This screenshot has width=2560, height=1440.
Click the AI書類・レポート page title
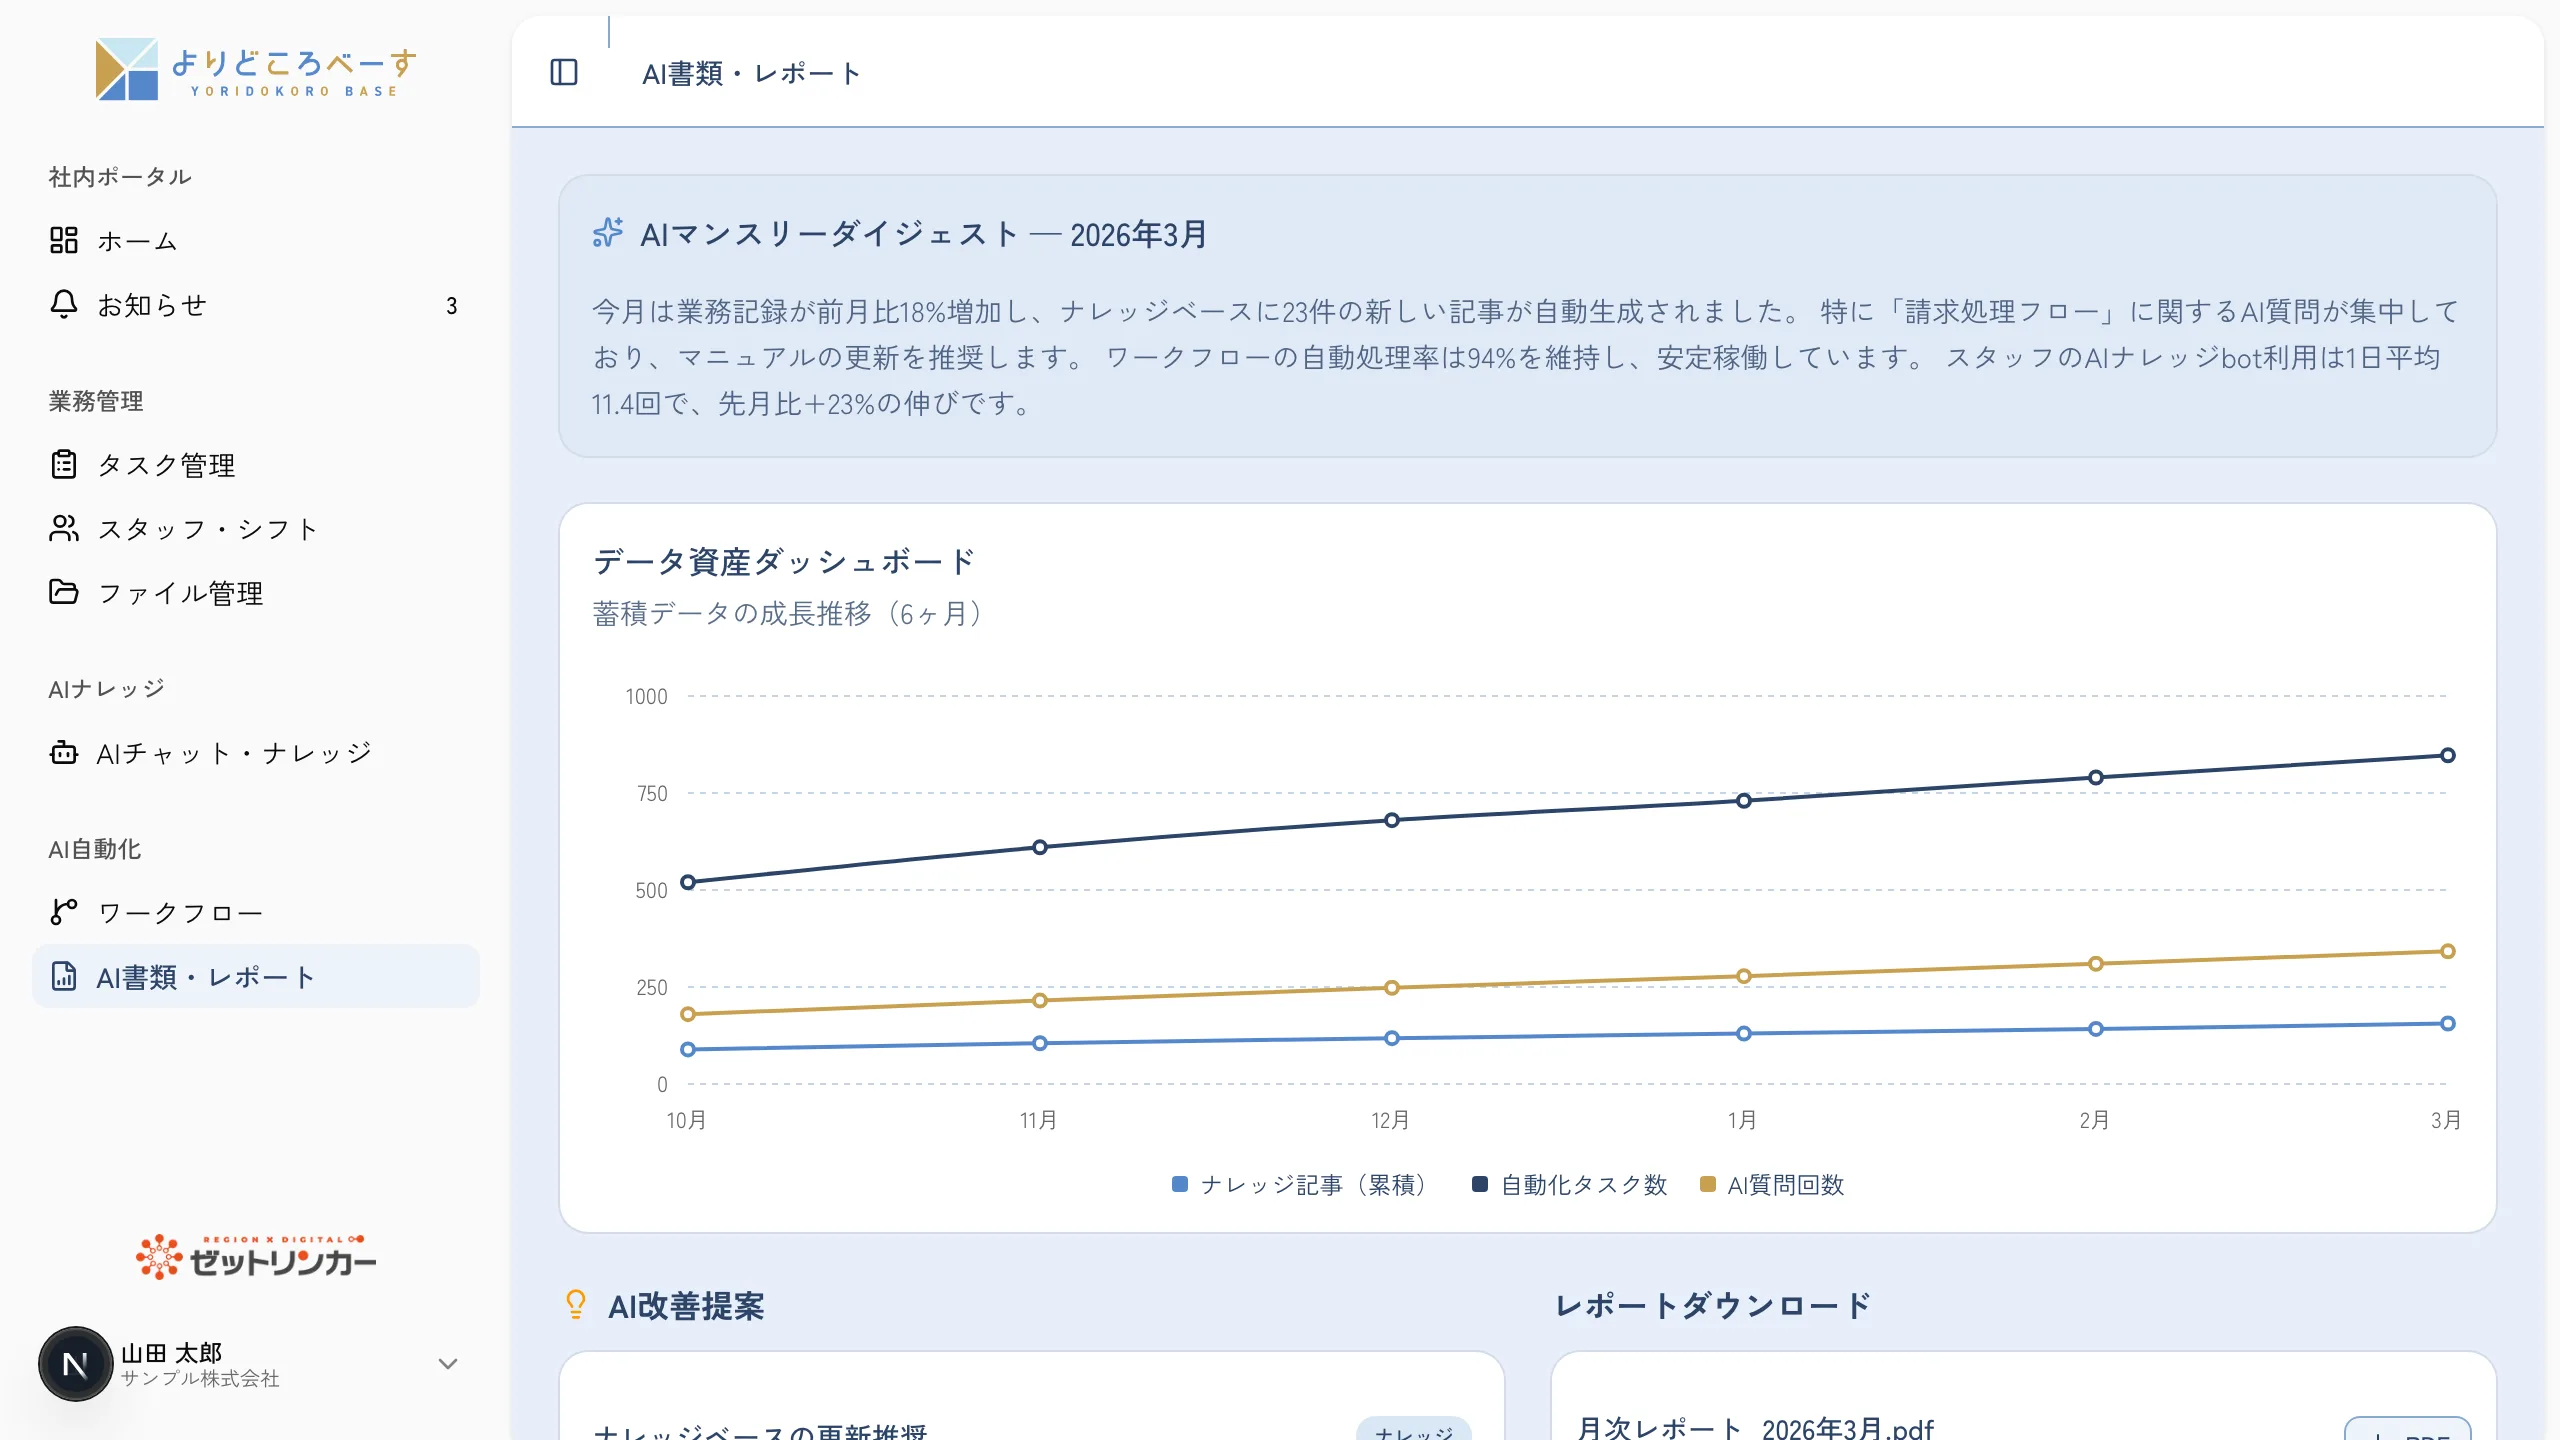(x=751, y=73)
